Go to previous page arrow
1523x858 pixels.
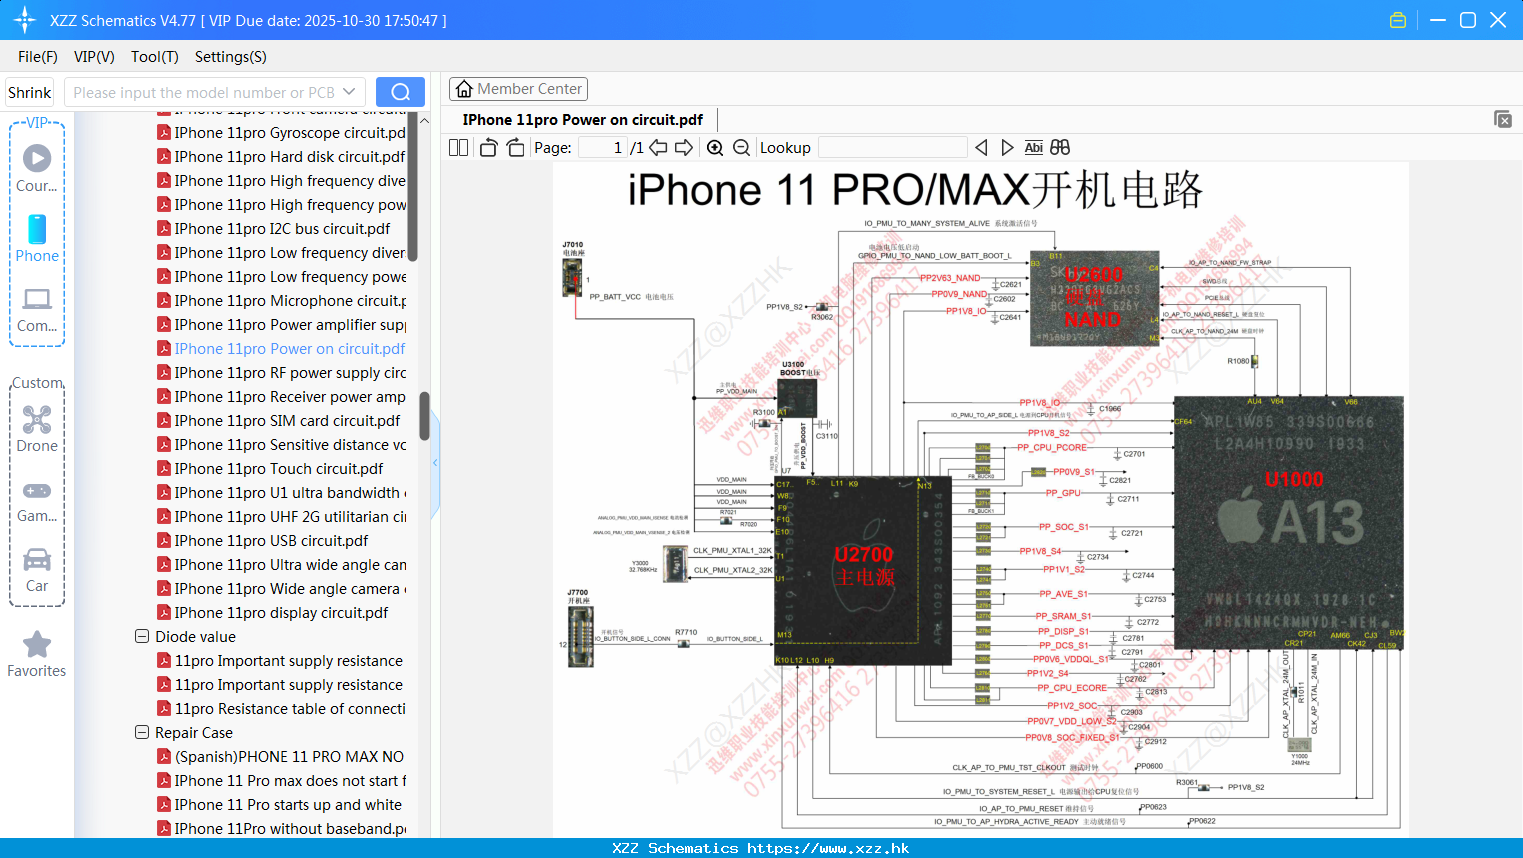[658, 147]
